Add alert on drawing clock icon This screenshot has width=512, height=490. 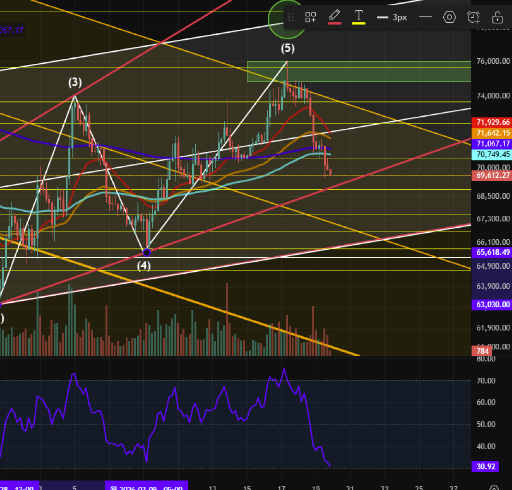click(473, 17)
